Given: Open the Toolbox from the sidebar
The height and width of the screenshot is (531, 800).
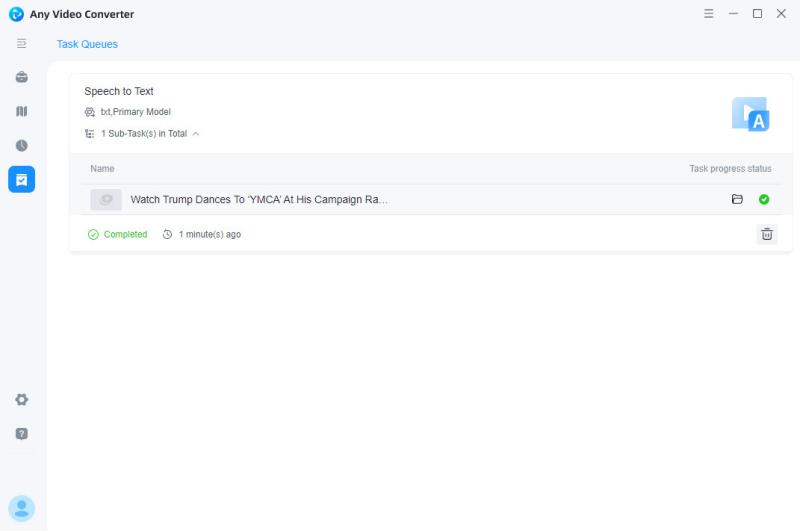Looking at the screenshot, I should [22, 77].
